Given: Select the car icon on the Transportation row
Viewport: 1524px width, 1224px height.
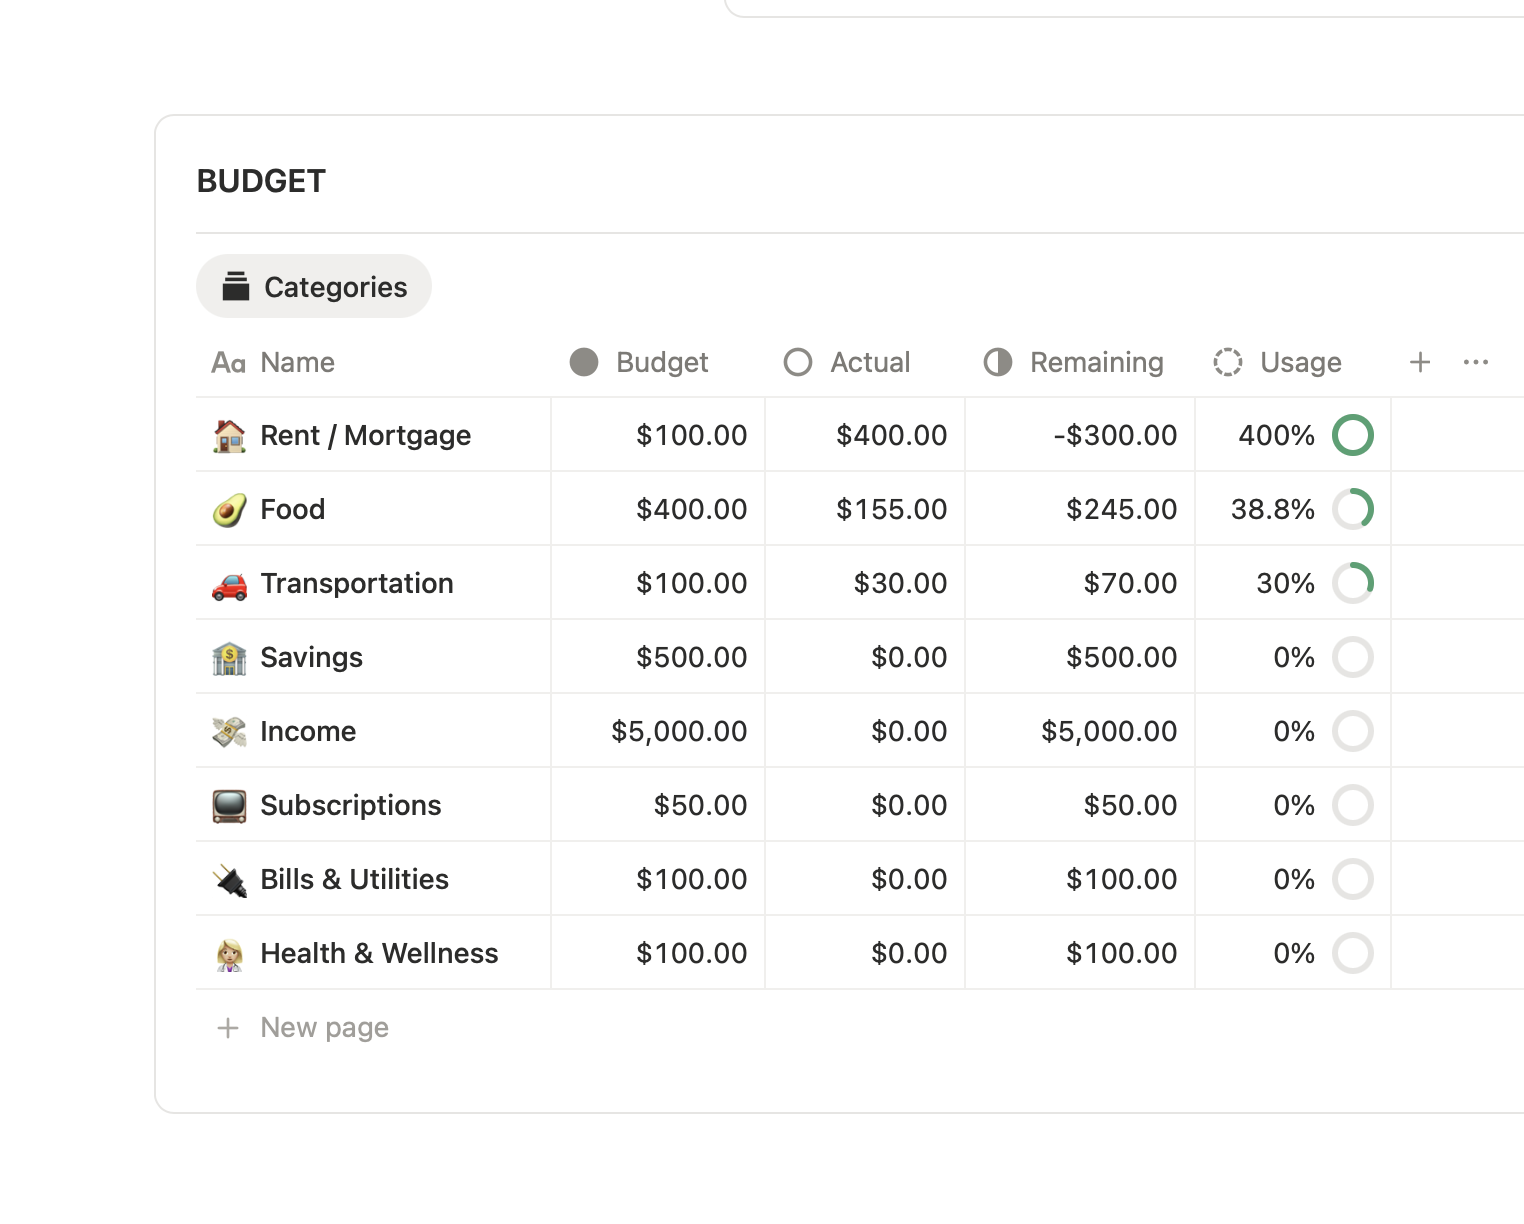Looking at the screenshot, I should point(229,583).
